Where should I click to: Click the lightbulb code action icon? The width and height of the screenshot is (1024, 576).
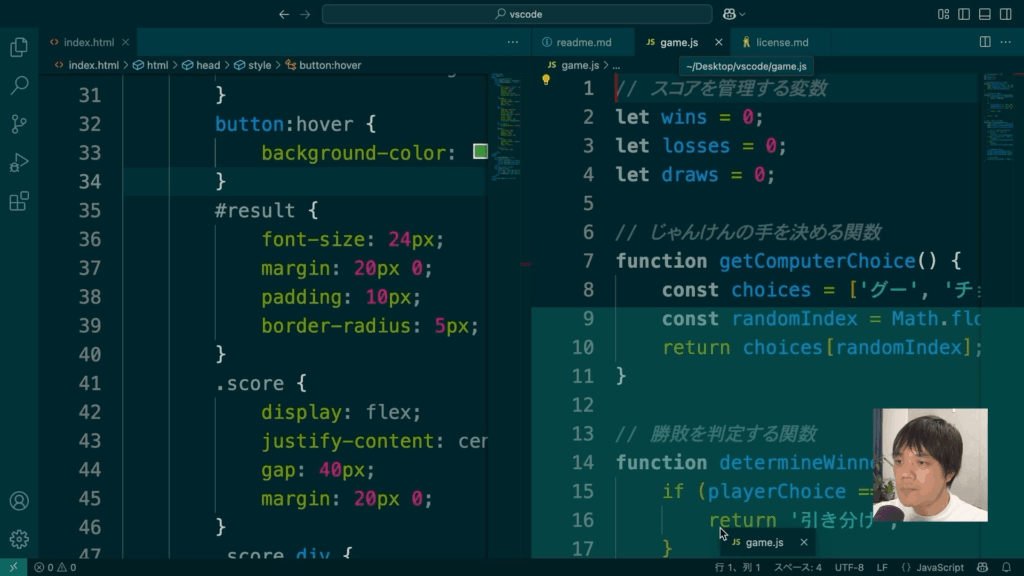click(547, 80)
